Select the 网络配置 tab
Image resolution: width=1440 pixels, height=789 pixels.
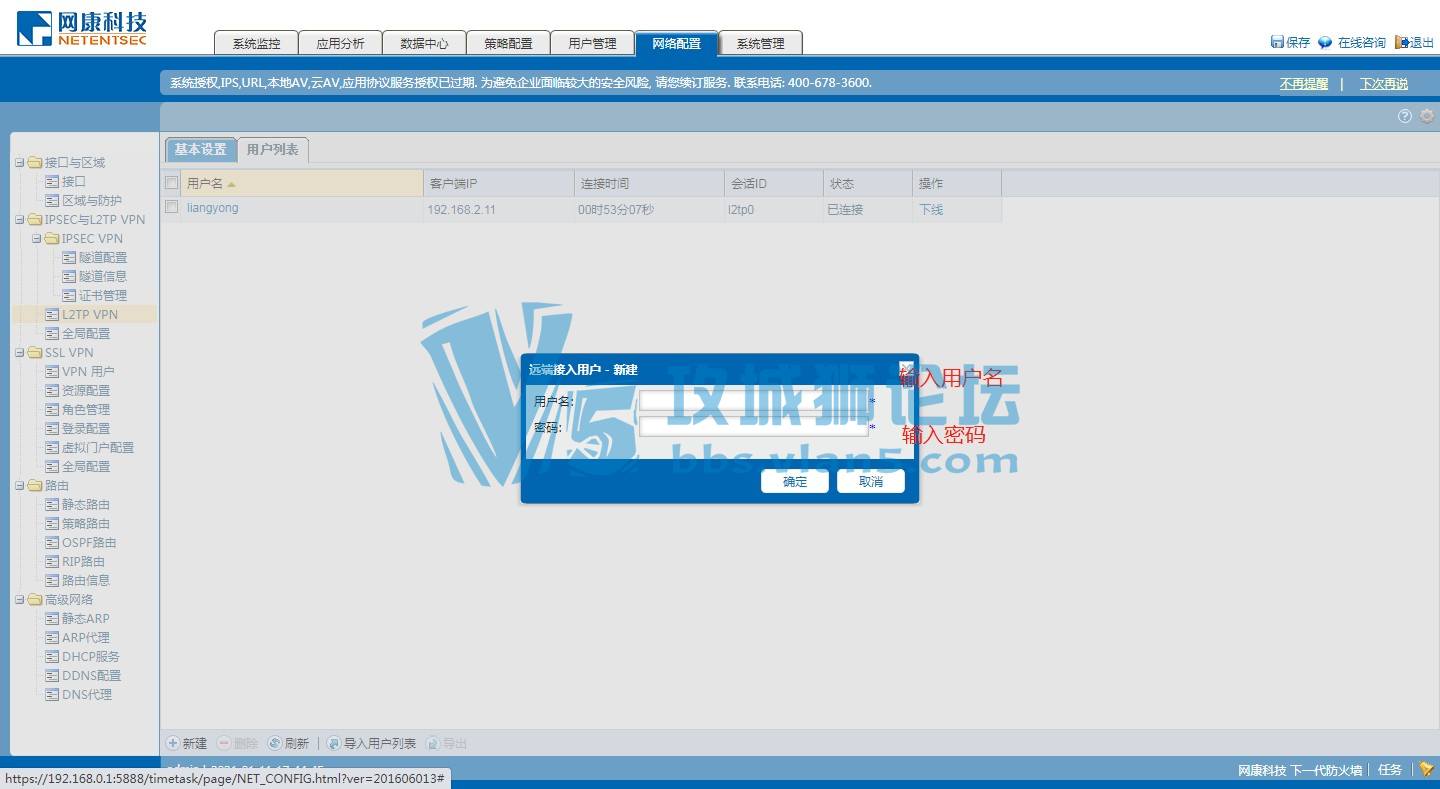pos(676,43)
